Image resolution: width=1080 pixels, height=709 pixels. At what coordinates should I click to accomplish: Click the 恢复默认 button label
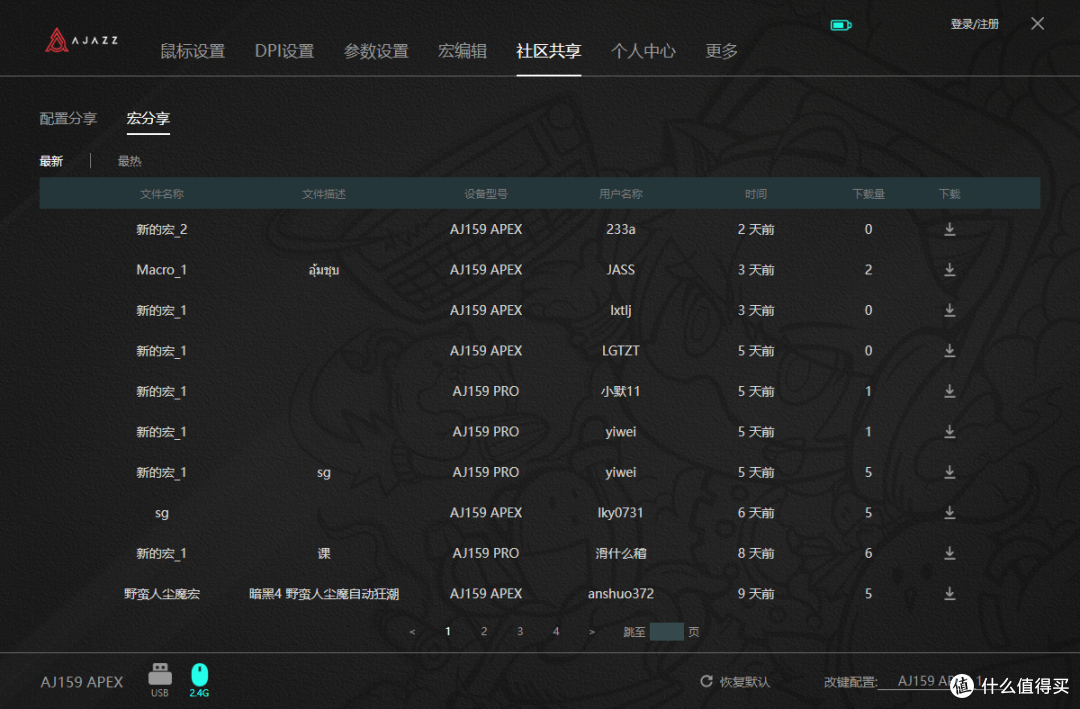tap(745, 681)
